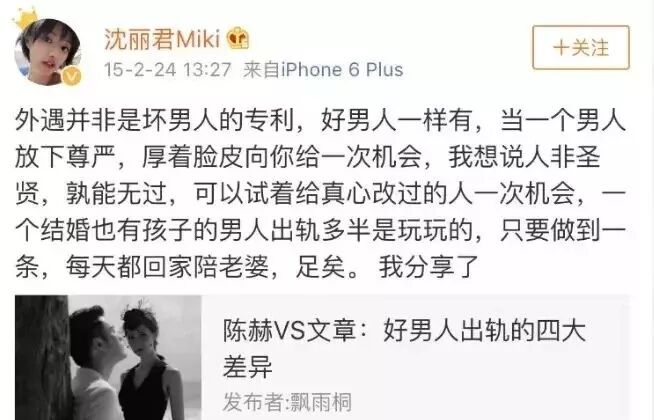Screen dimensions: 654x420
Task: Open 沈丽君Miki's profile avatar
Action: click(x=48, y=52)
